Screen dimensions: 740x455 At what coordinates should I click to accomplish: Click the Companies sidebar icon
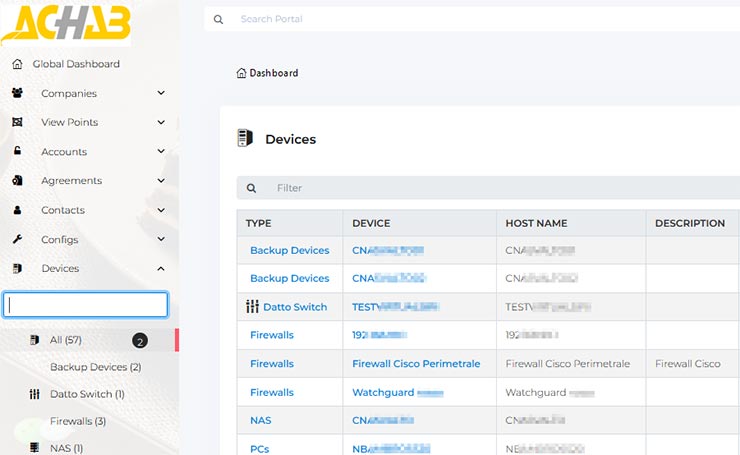pos(17,93)
